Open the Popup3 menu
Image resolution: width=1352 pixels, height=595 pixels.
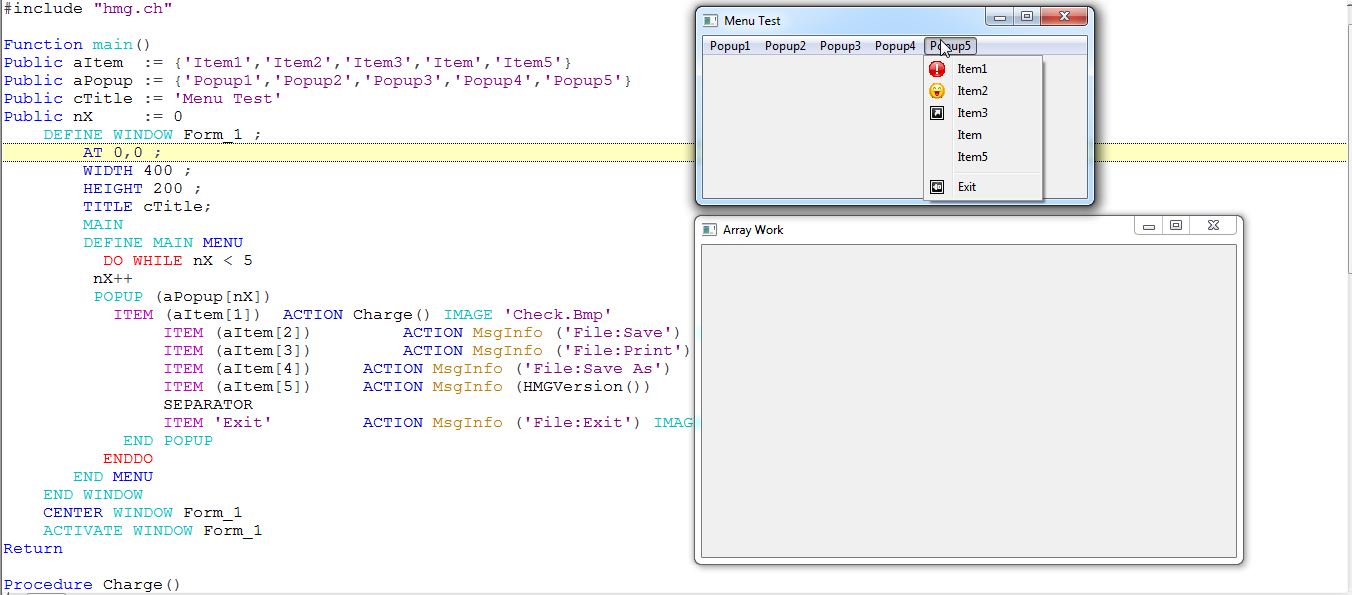pyautogui.click(x=840, y=46)
